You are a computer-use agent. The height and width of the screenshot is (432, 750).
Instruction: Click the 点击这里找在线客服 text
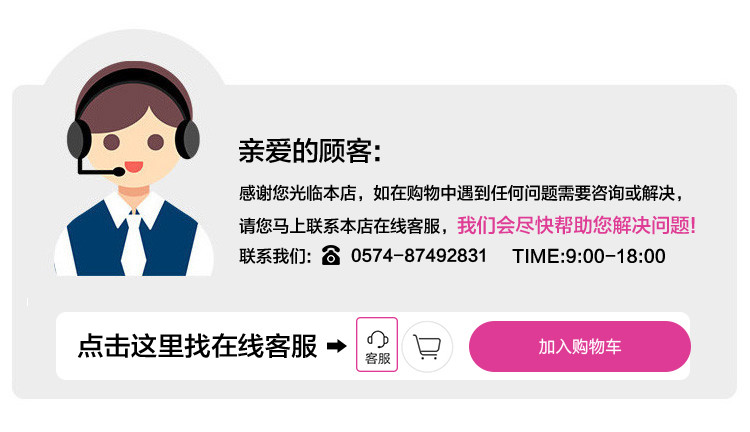tap(198, 346)
